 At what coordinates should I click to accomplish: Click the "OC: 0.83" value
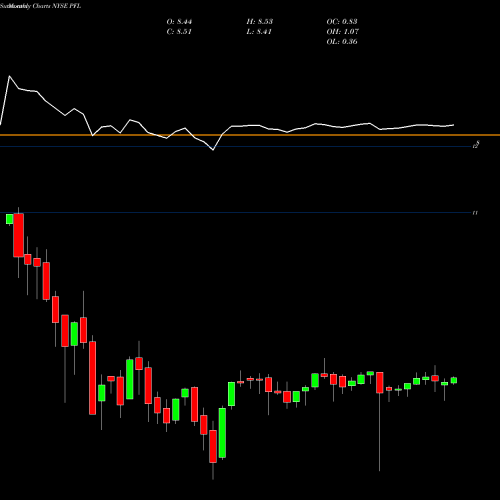pos(342,22)
